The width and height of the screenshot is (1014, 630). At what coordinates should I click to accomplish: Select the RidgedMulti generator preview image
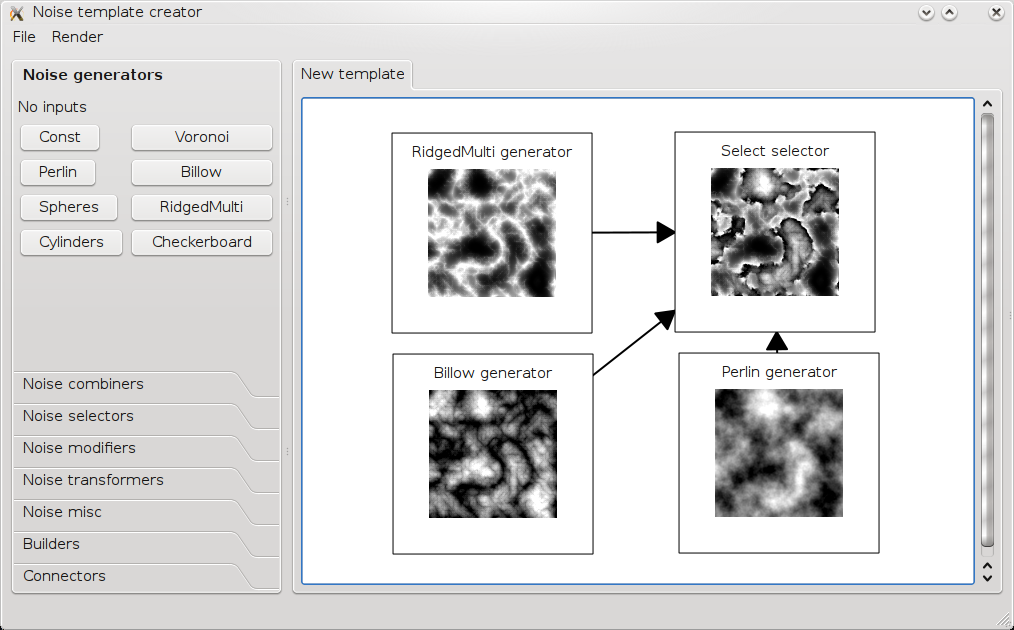coord(491,232)
